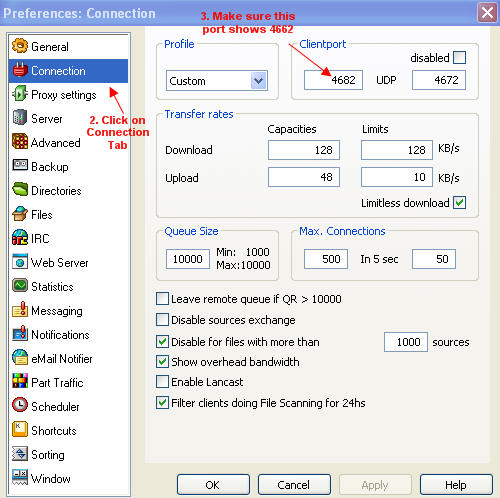This screenshot has height=498, width=500.
Task: Check Disable sources exchange option
Action: pos(162,320)
